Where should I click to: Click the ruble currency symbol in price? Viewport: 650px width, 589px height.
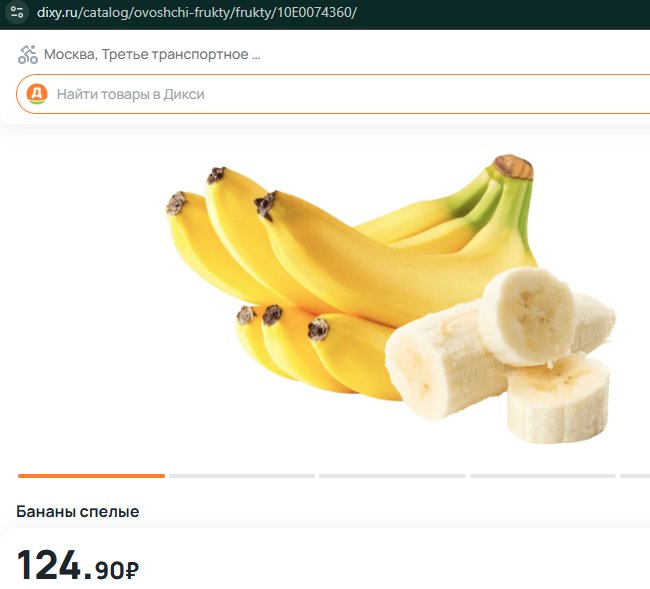[x=132, y=570]
